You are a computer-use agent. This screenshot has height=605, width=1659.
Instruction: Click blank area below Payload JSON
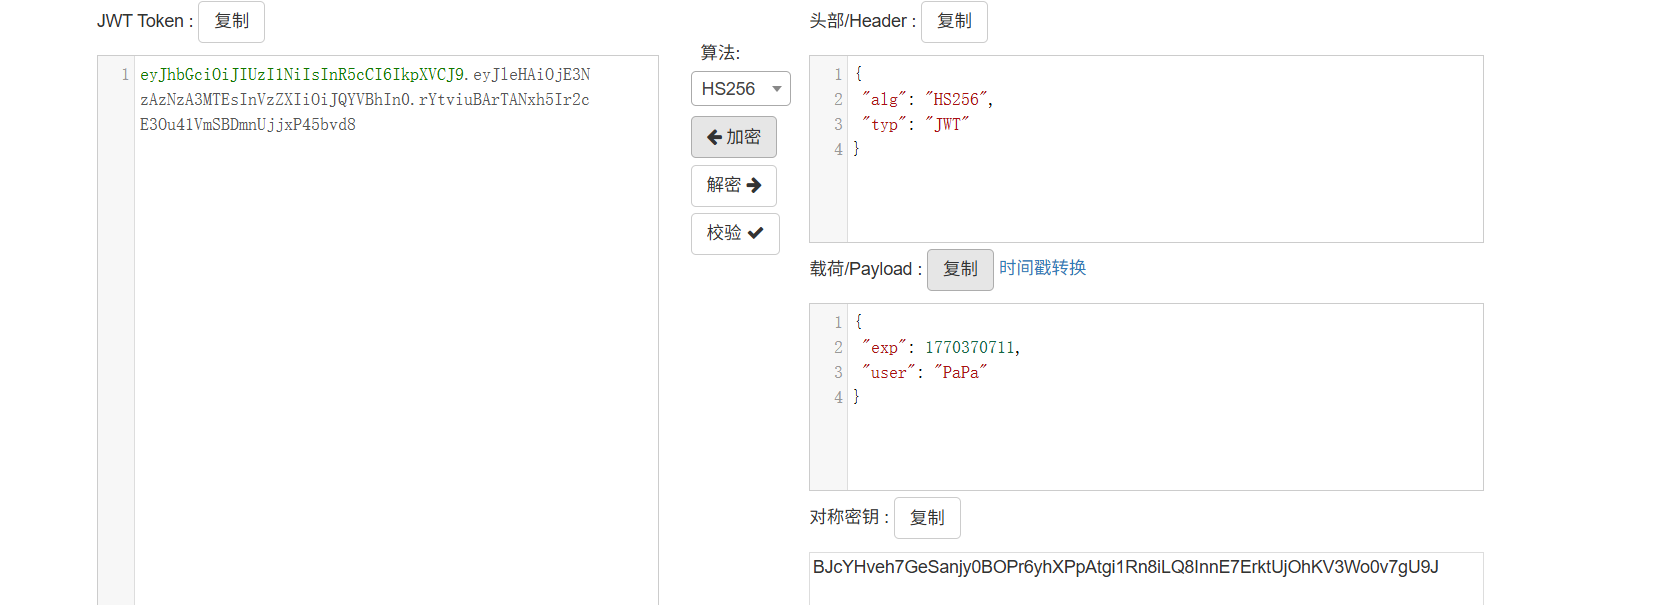[1160, 450]
